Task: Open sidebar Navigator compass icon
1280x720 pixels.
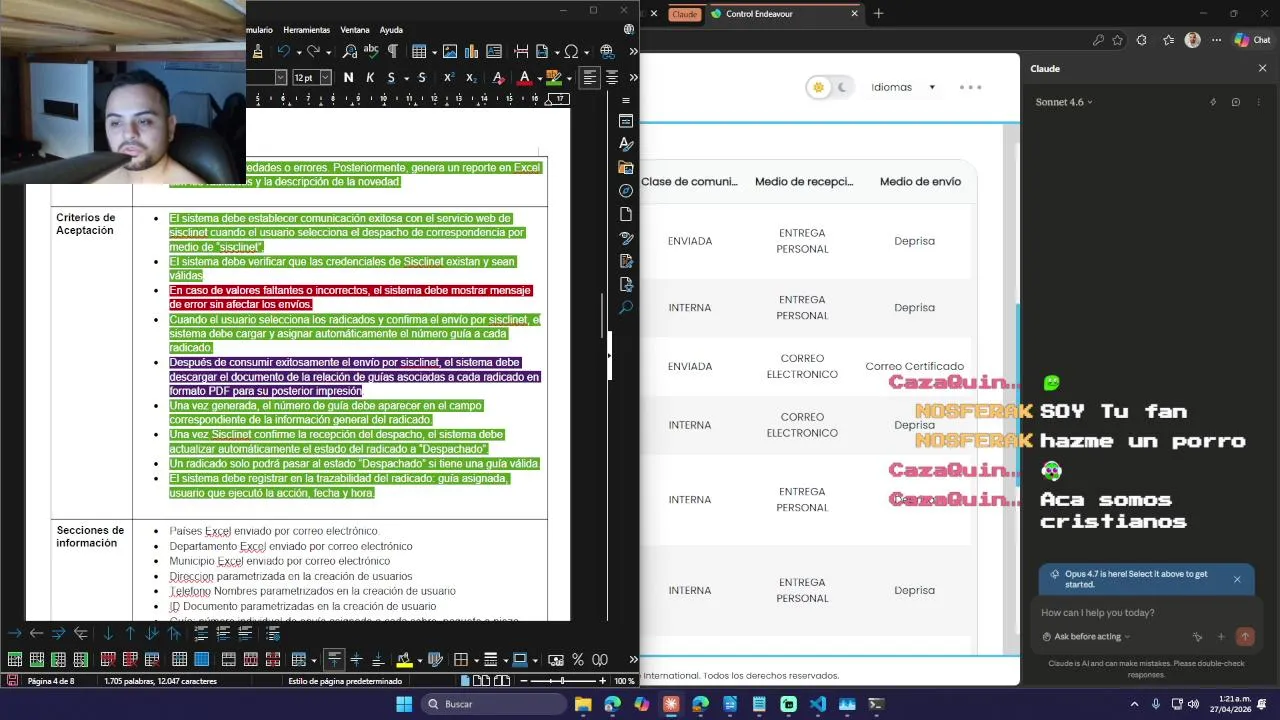Action: click(x=626, y=190)
